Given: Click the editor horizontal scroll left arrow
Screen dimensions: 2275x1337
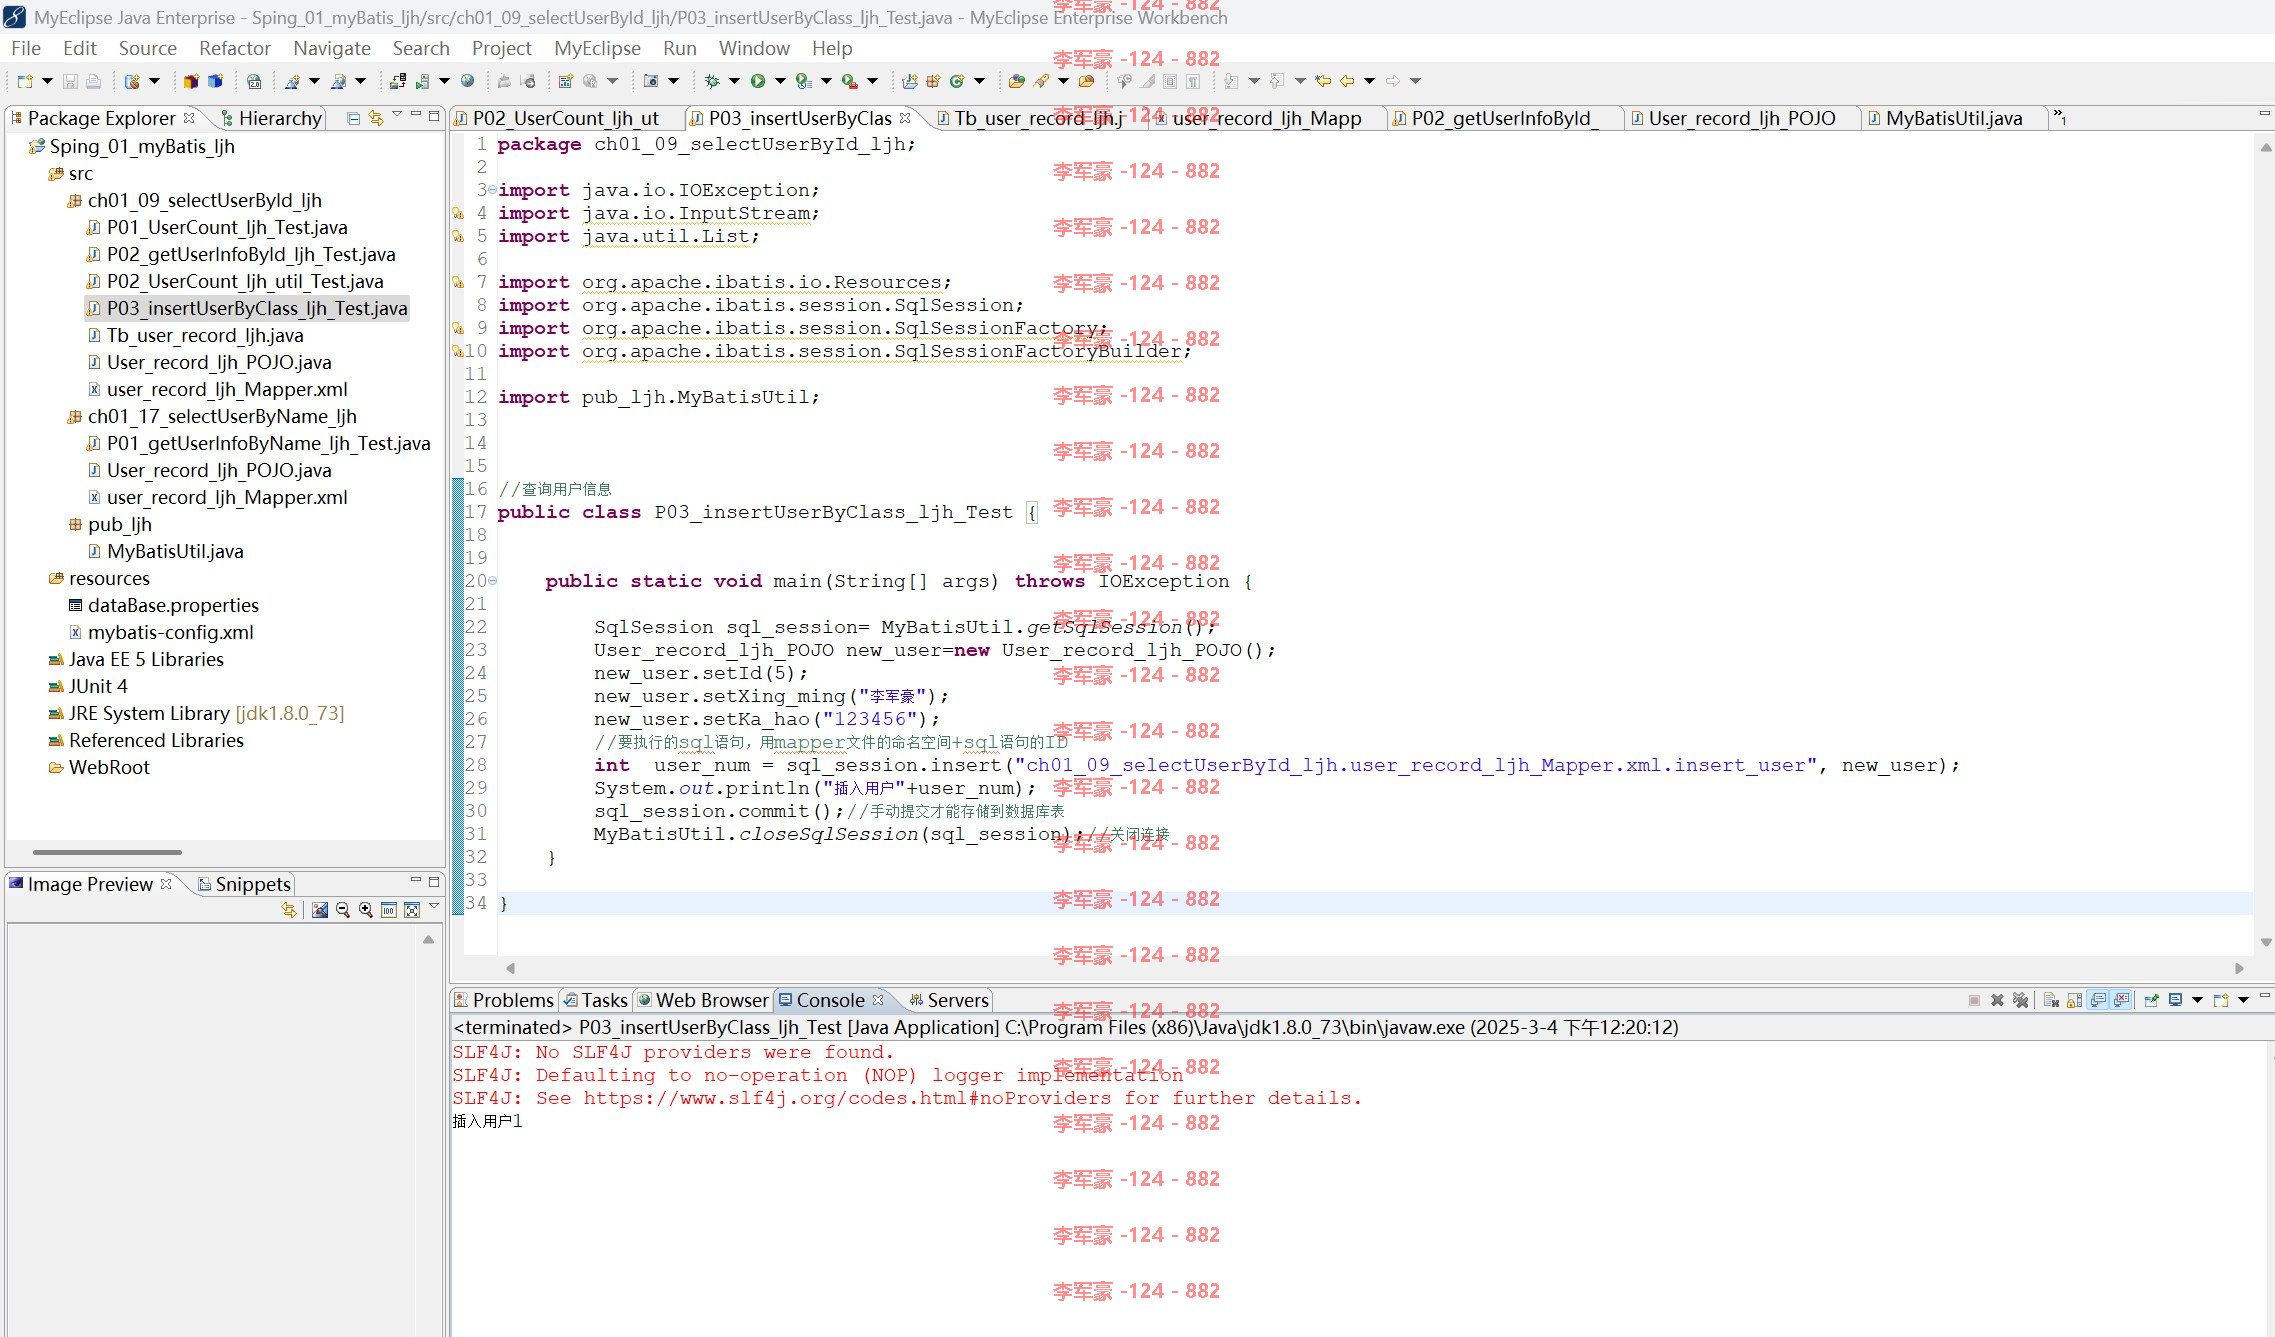Looking at the screenshot, I should point(510,968).
